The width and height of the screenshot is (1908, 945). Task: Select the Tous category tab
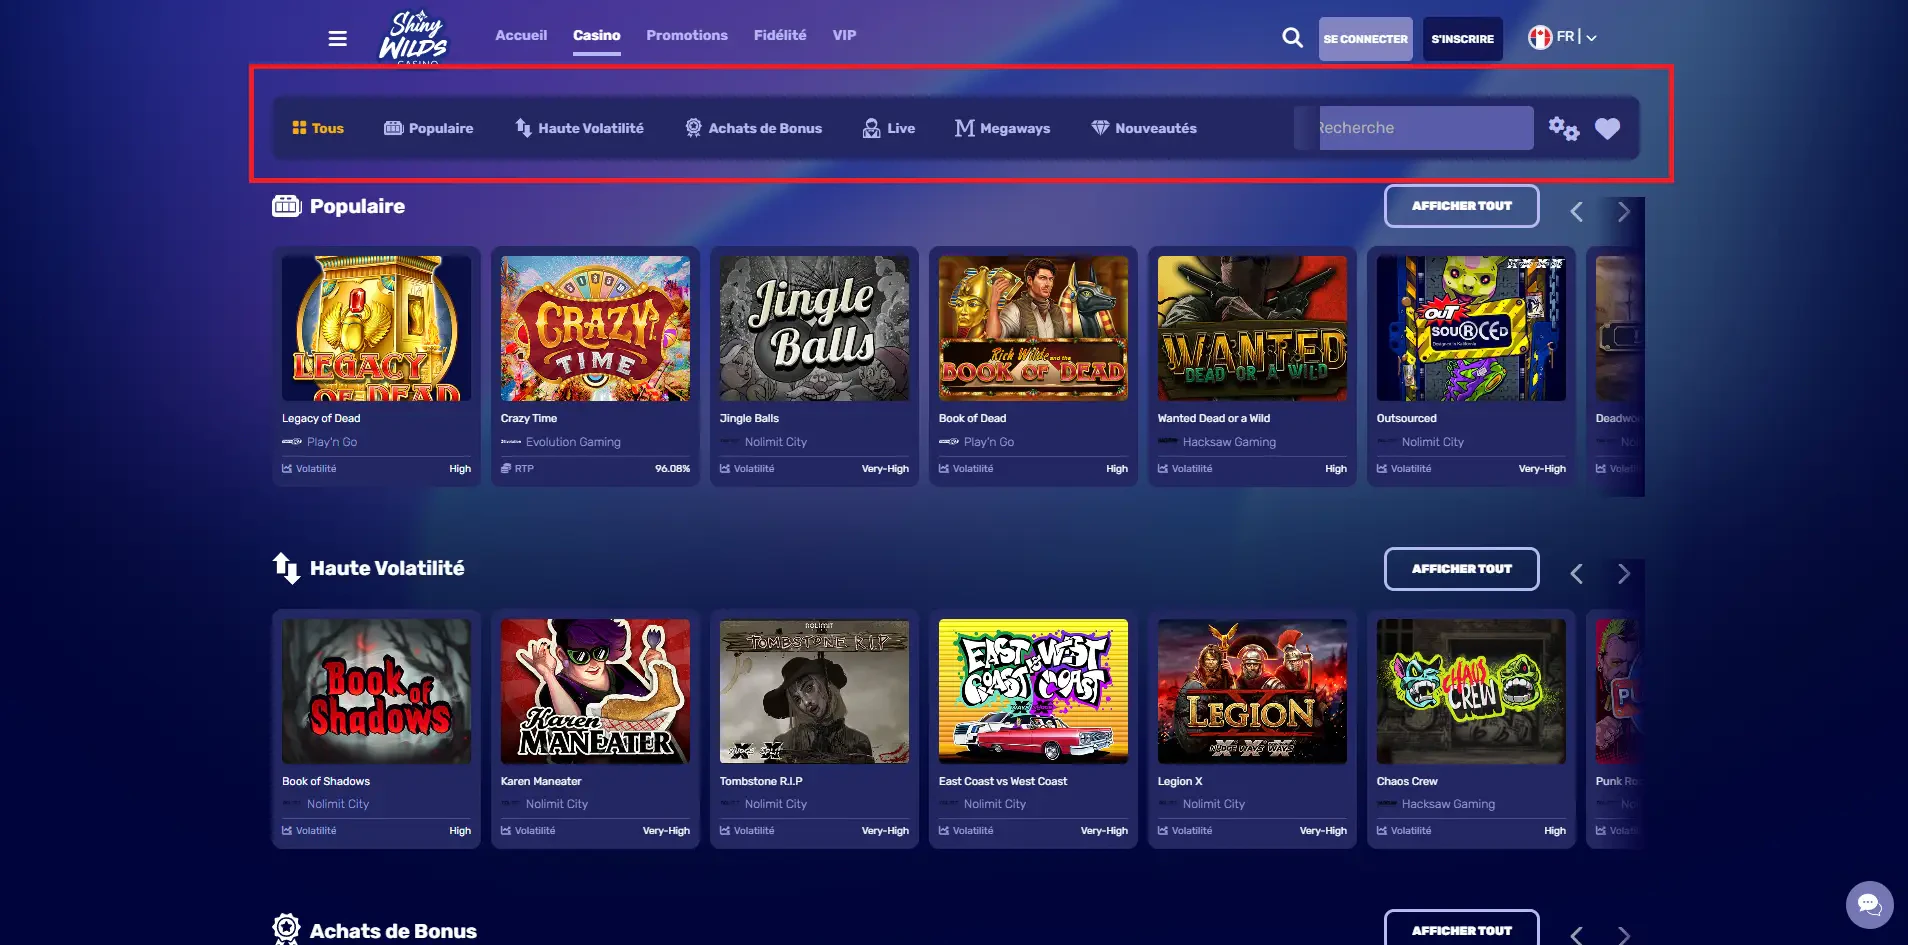[x=317, y=128]
